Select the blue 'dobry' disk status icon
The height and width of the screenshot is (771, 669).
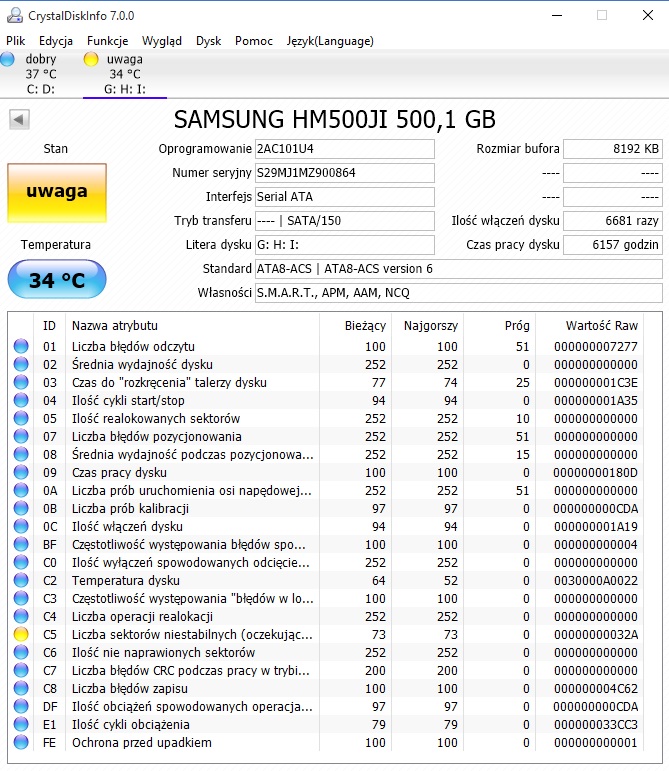7,59
